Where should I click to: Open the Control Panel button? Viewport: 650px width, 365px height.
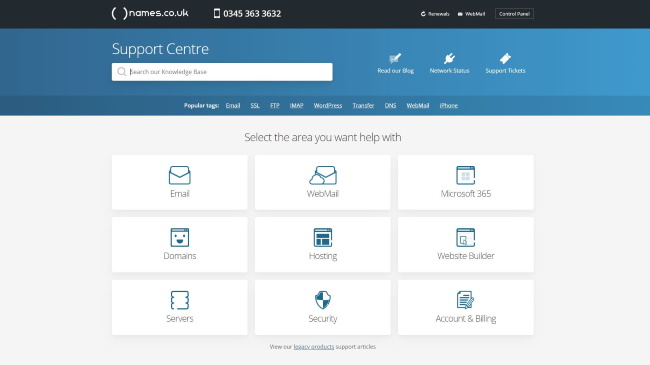(514, 14)
